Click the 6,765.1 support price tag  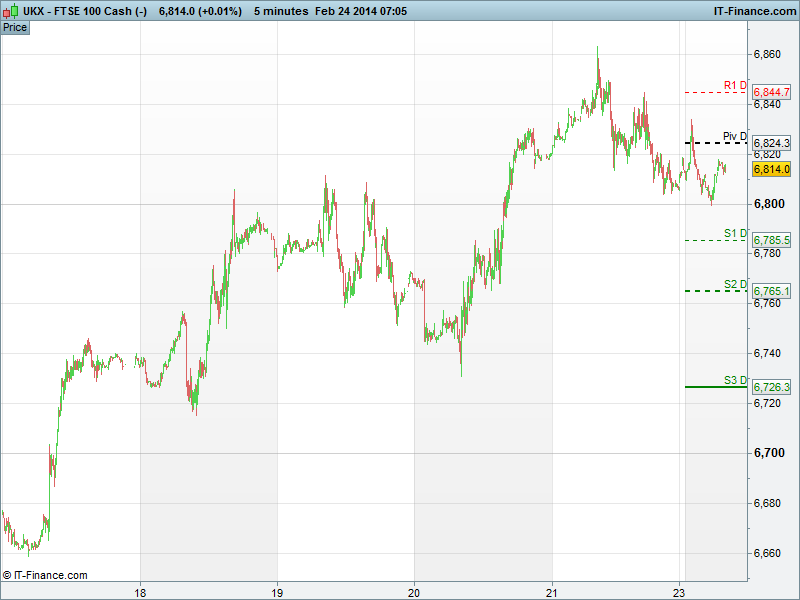coord(772,291)
